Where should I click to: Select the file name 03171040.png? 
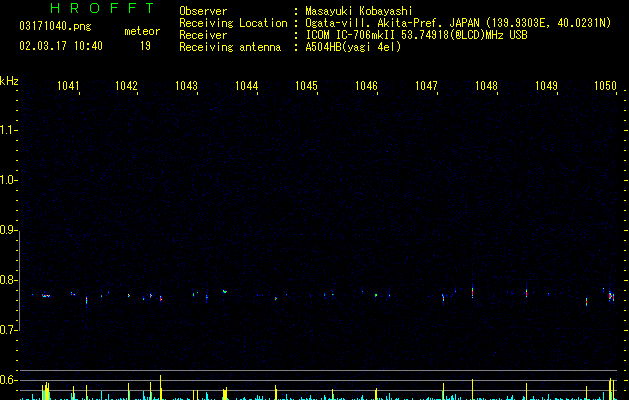(x=55, y=26)
